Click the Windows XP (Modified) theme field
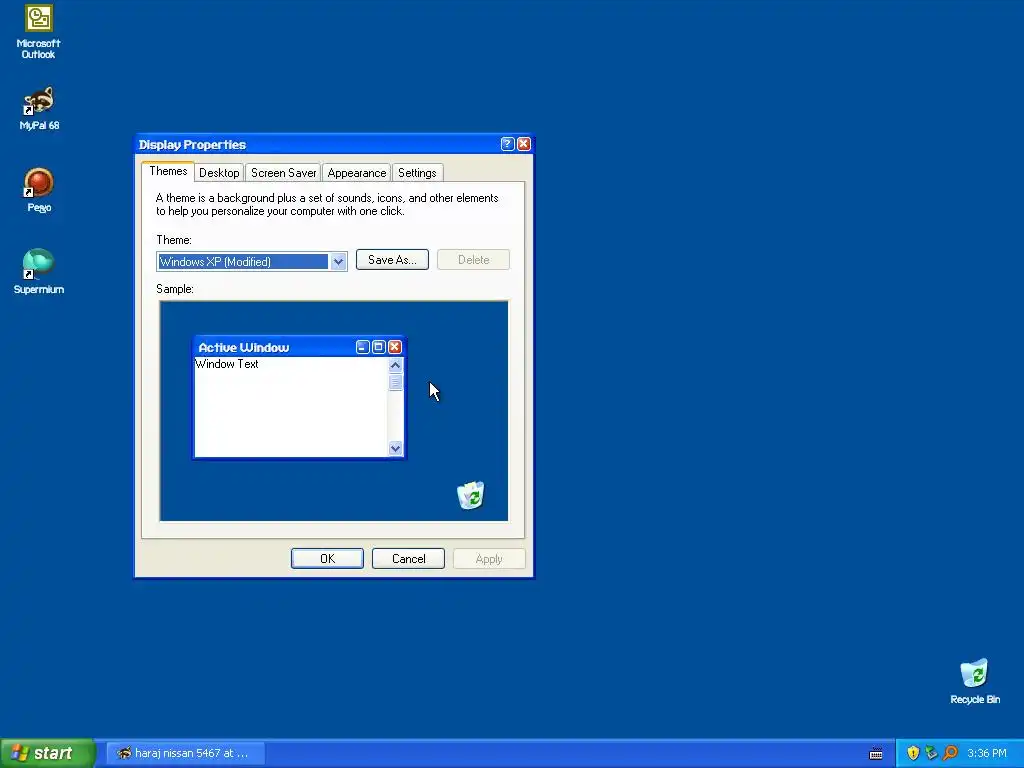The image size is (1024, 768). pyautogui.click(x=251, y=262)
